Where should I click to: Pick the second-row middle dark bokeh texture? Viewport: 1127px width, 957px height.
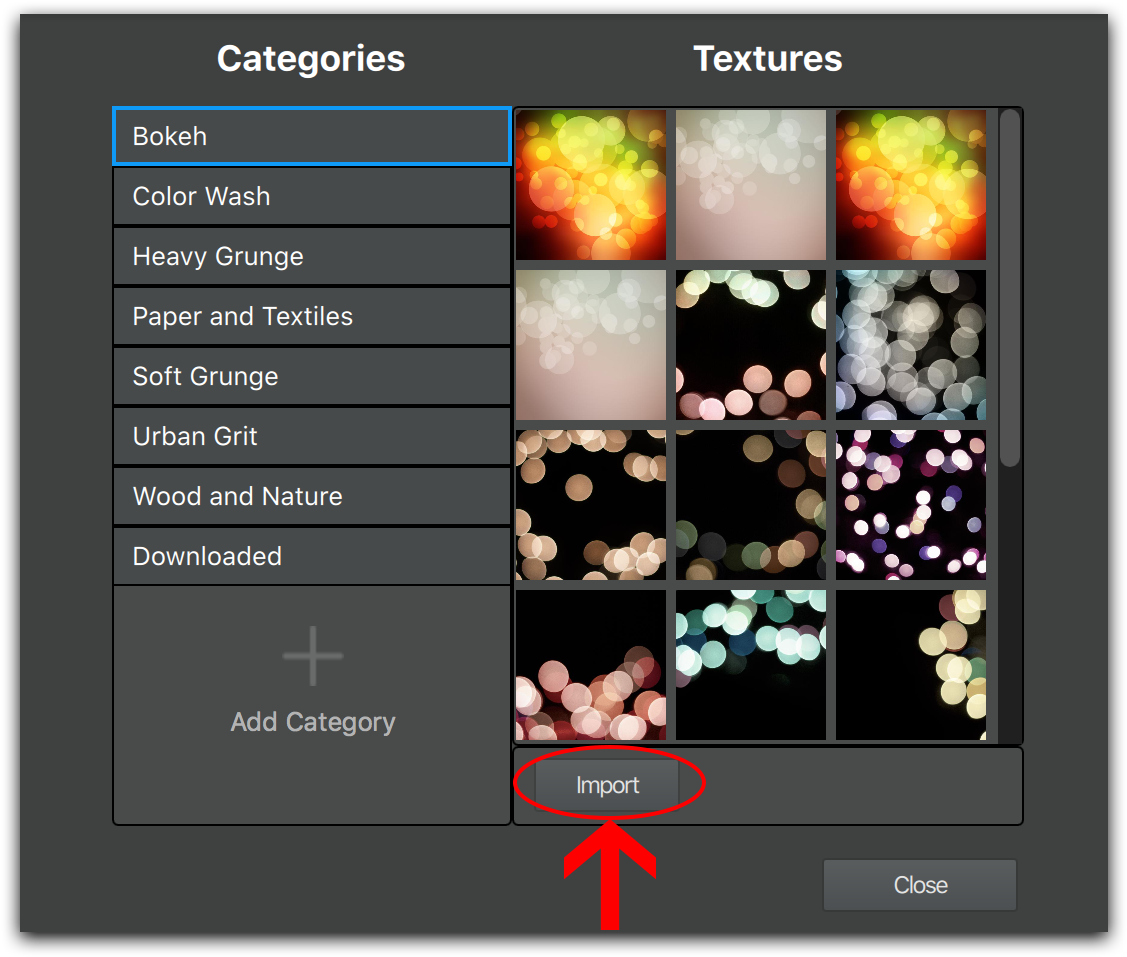pyautogui.click(x=750, y=345)
